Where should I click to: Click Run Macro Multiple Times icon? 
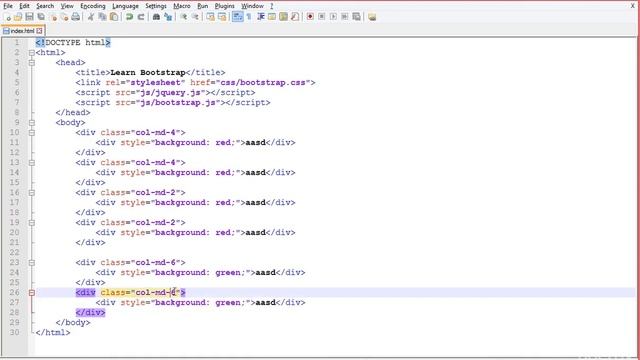point(344,17)
